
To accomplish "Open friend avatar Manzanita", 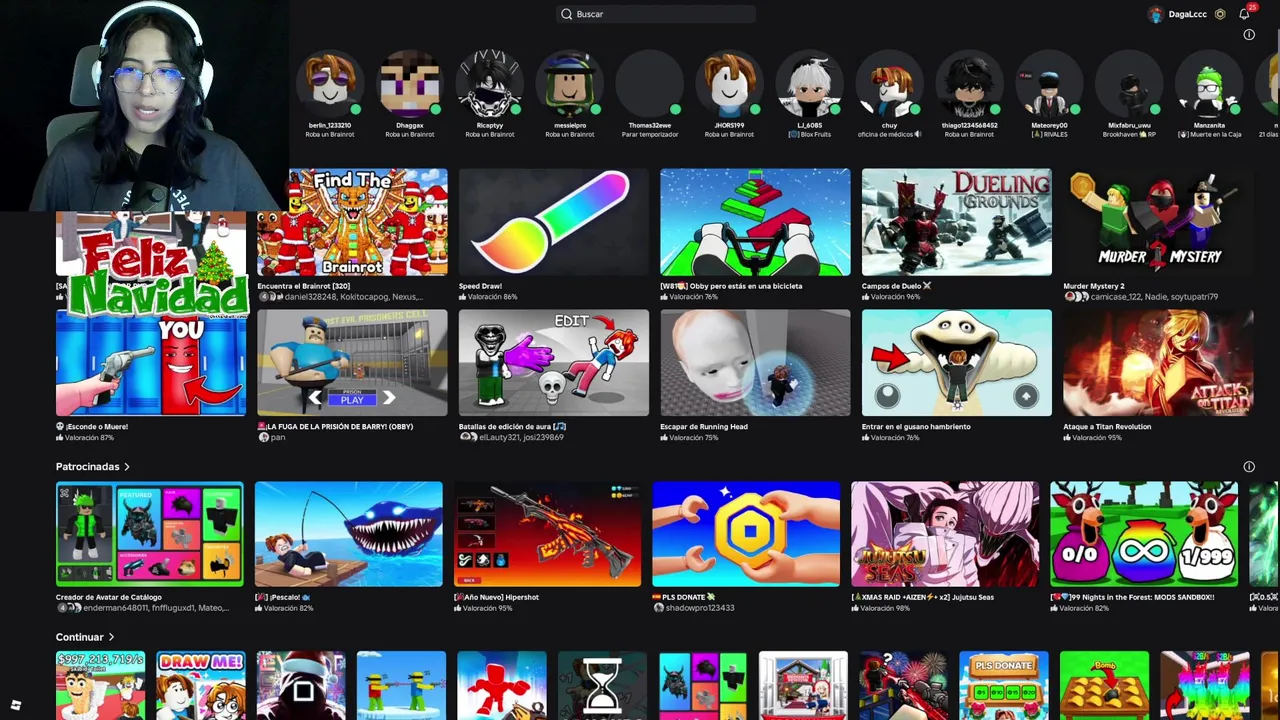I will (x=1209, y=84).
